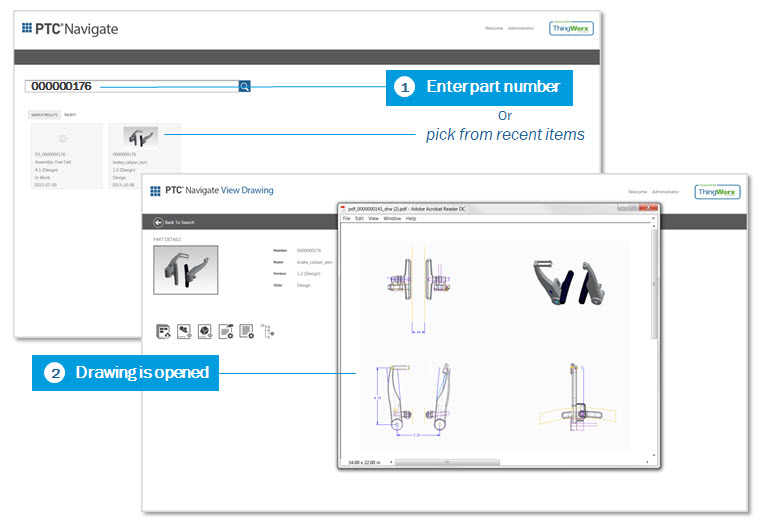
Task: Open the Window menu in Acrobat Reader
Action: tap(392, 219)
